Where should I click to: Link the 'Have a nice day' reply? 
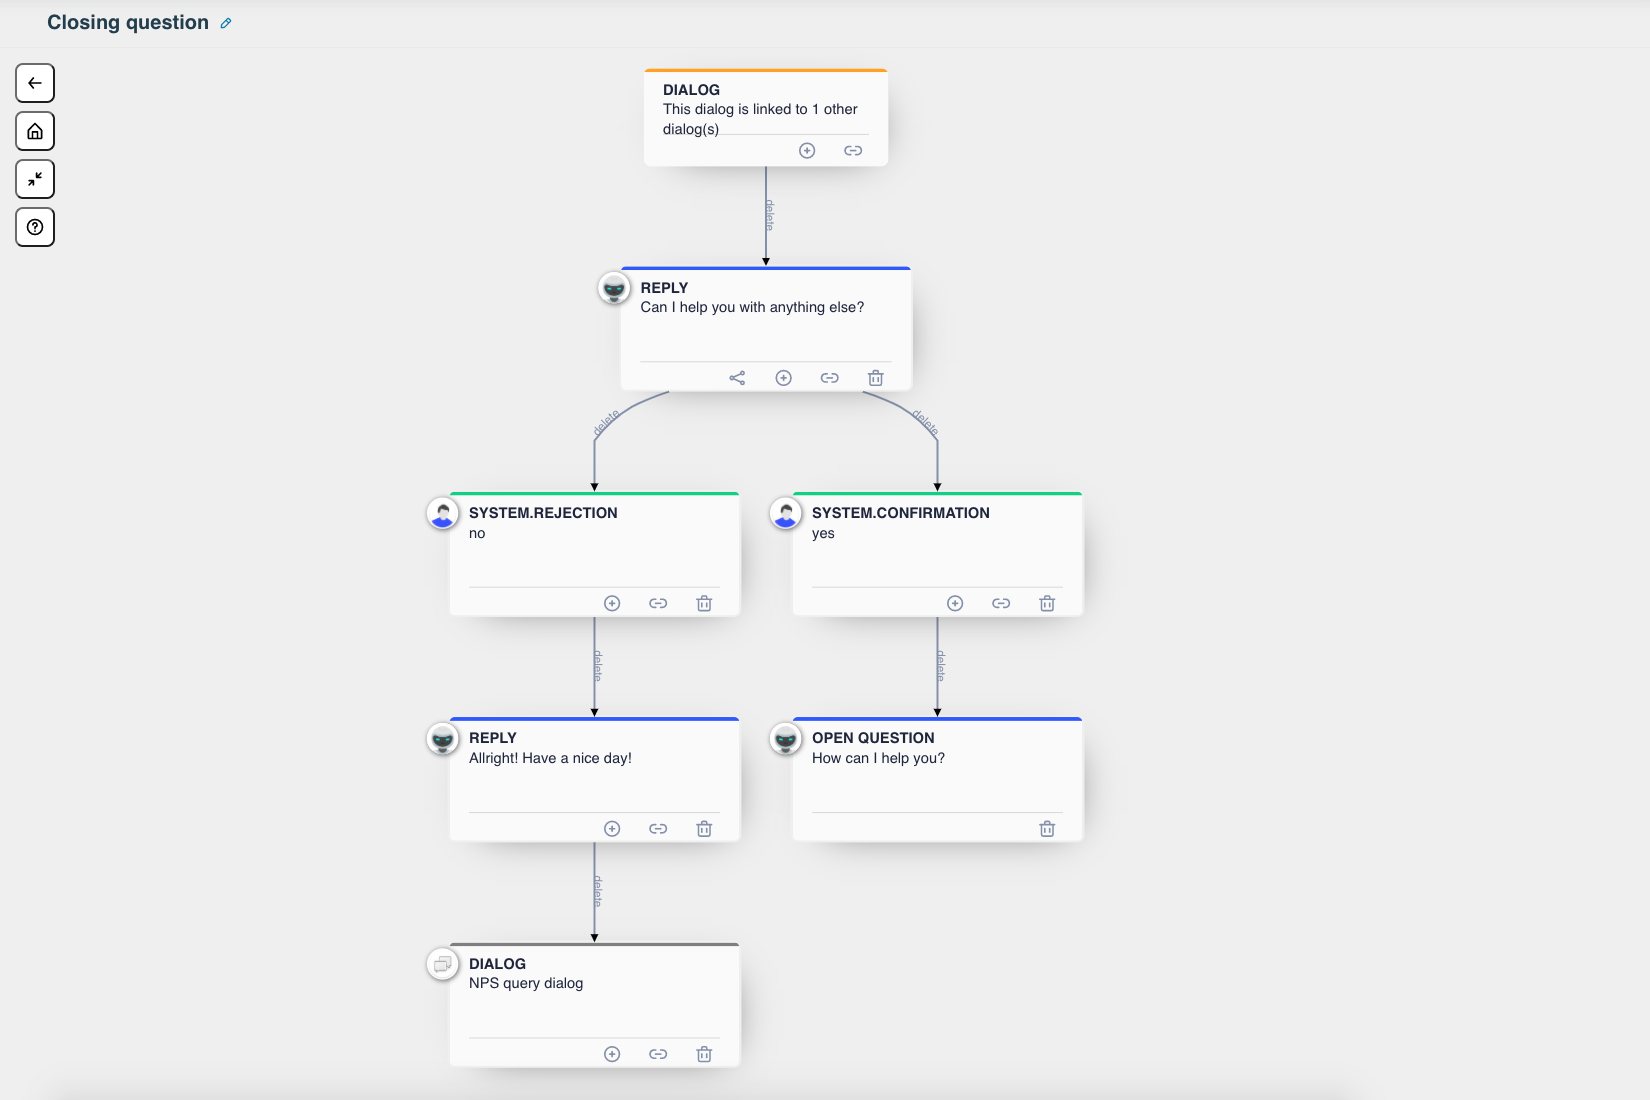658,829
